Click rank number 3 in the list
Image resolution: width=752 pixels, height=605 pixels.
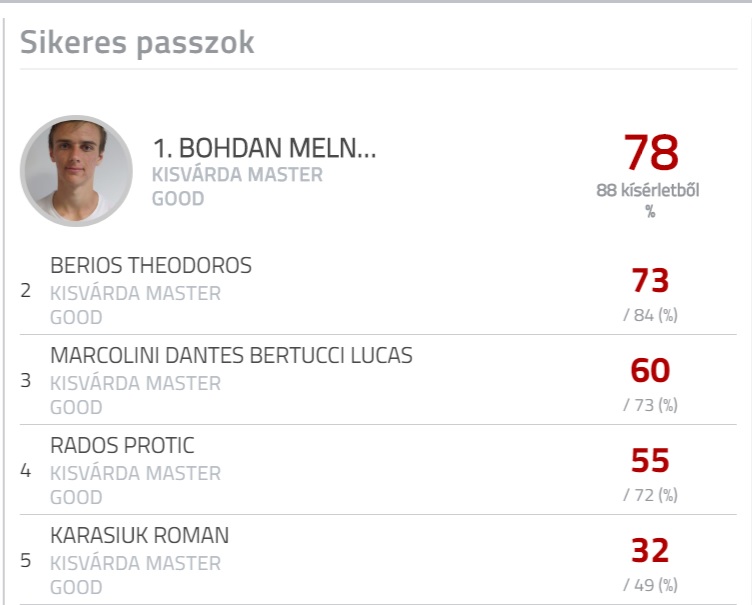(26, 380)
